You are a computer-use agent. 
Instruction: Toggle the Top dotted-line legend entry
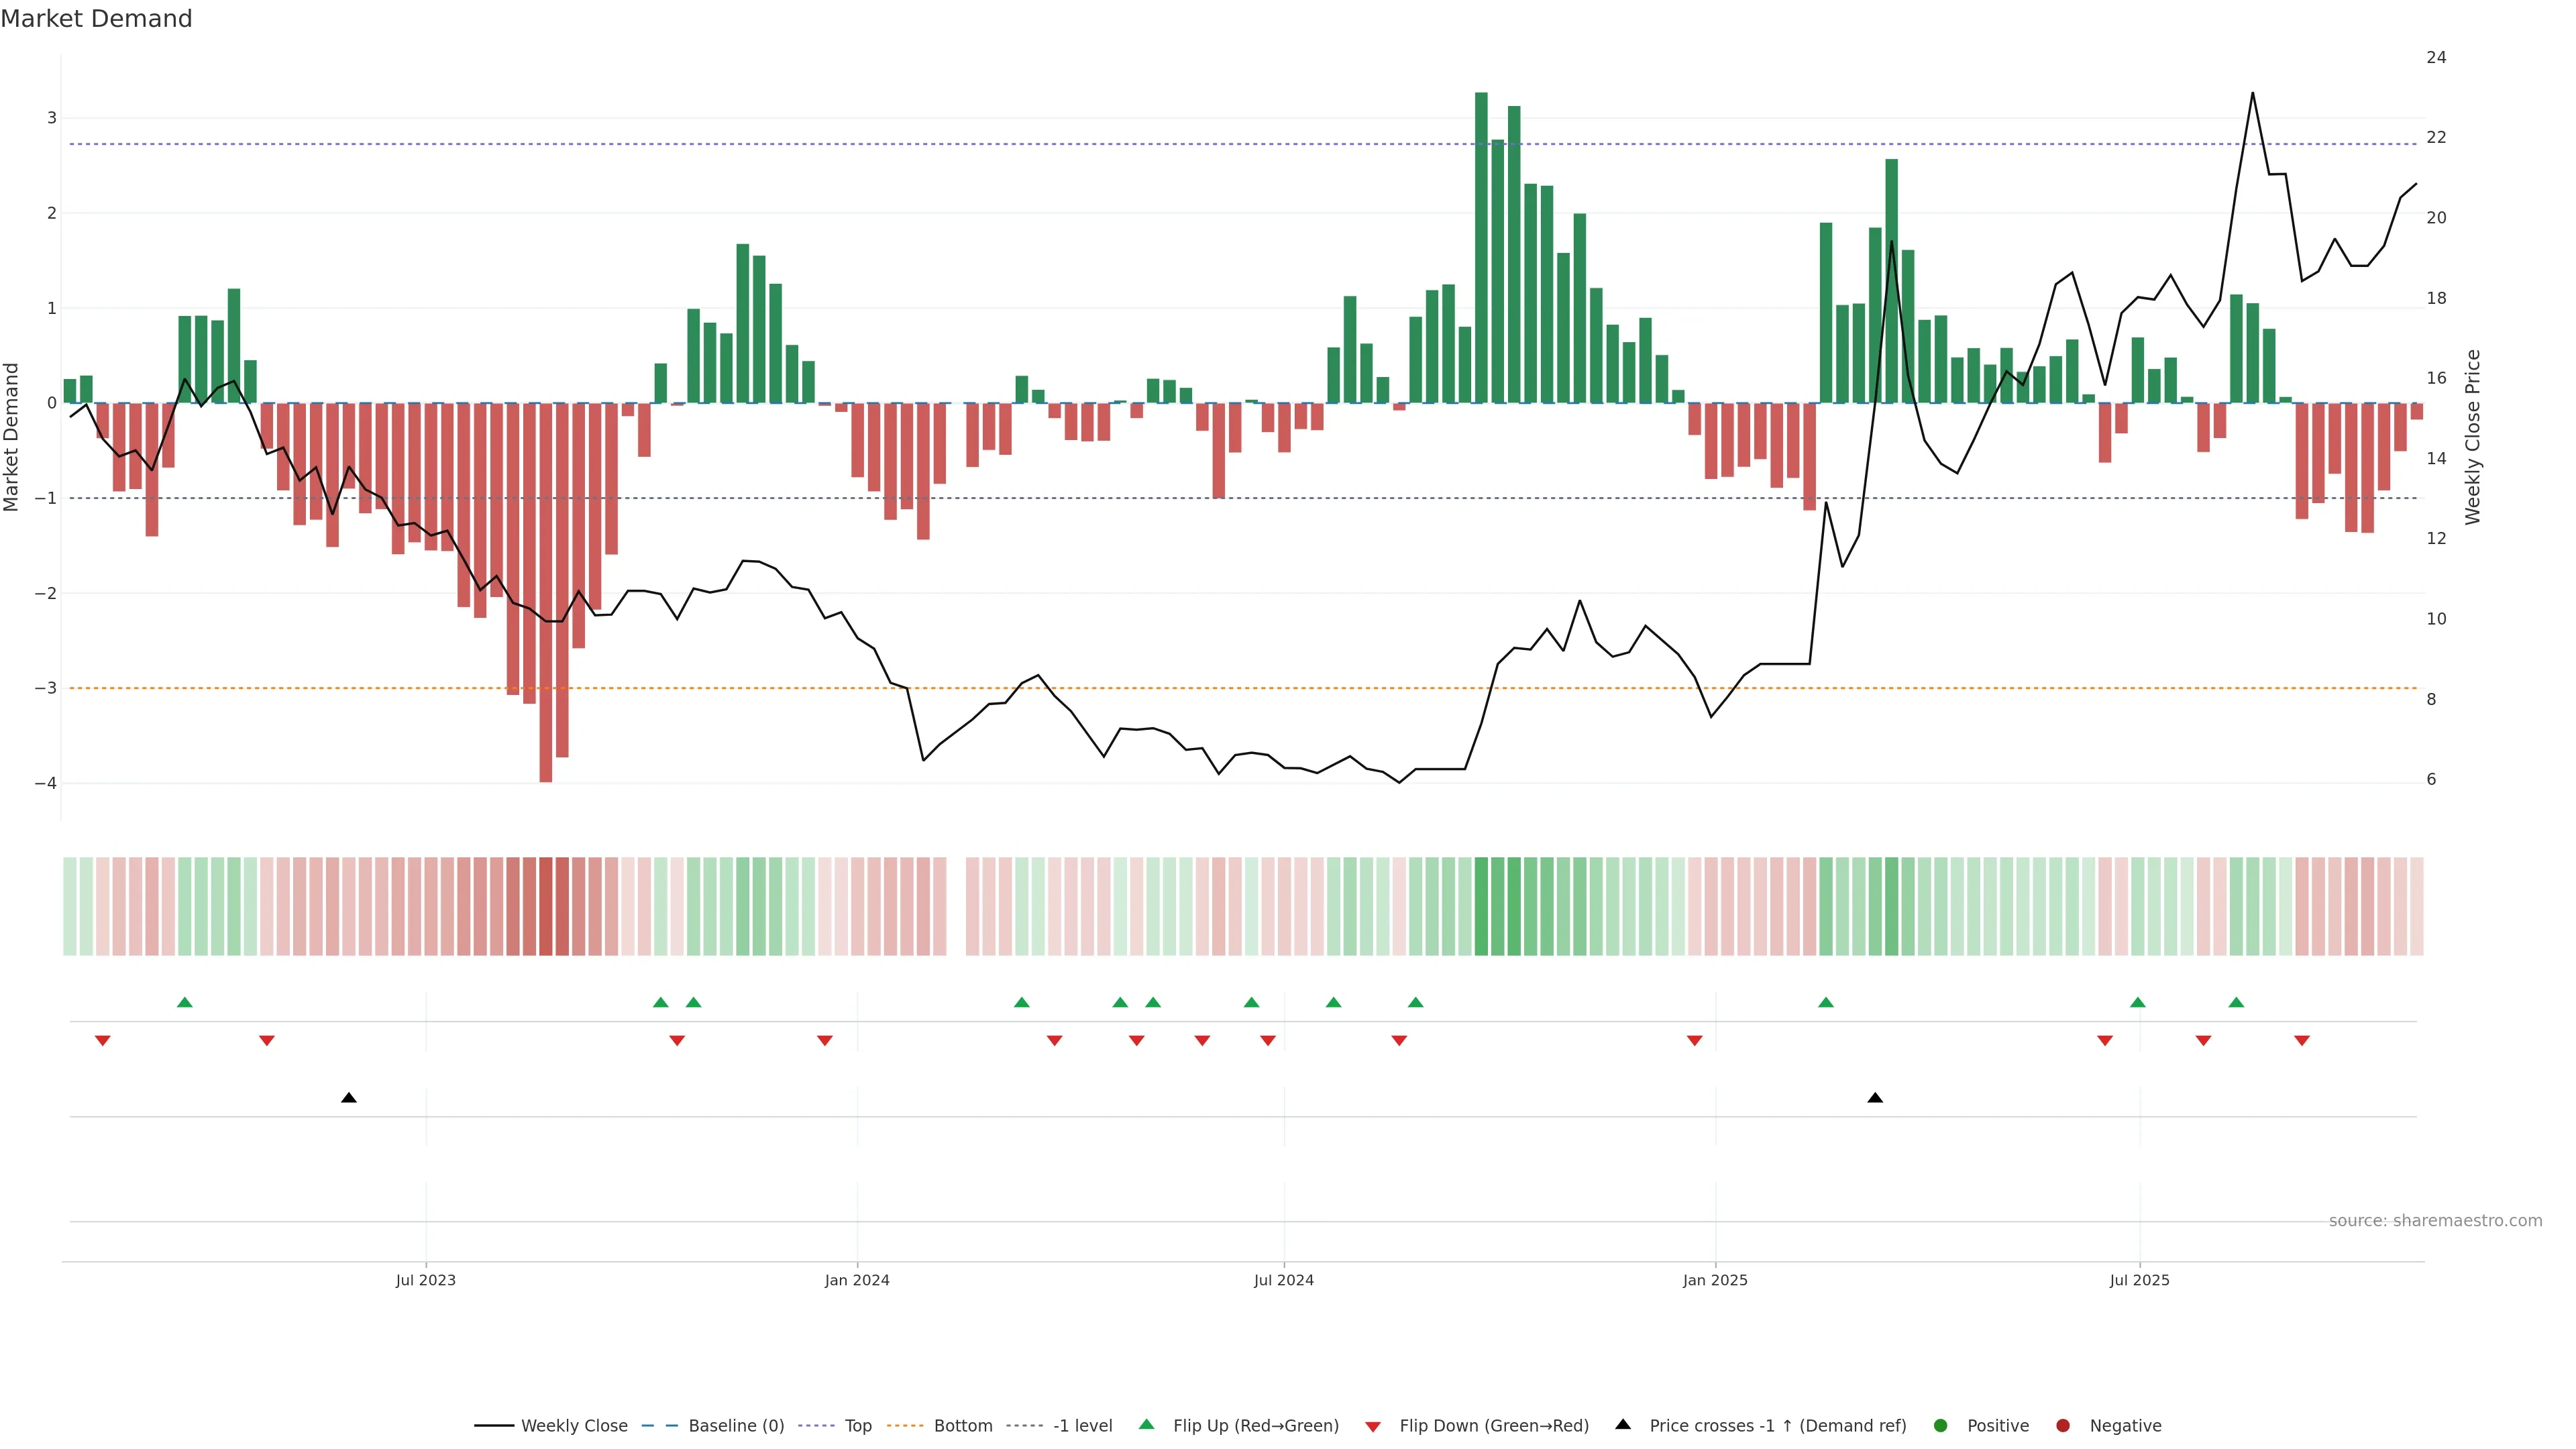point(857,1425)
